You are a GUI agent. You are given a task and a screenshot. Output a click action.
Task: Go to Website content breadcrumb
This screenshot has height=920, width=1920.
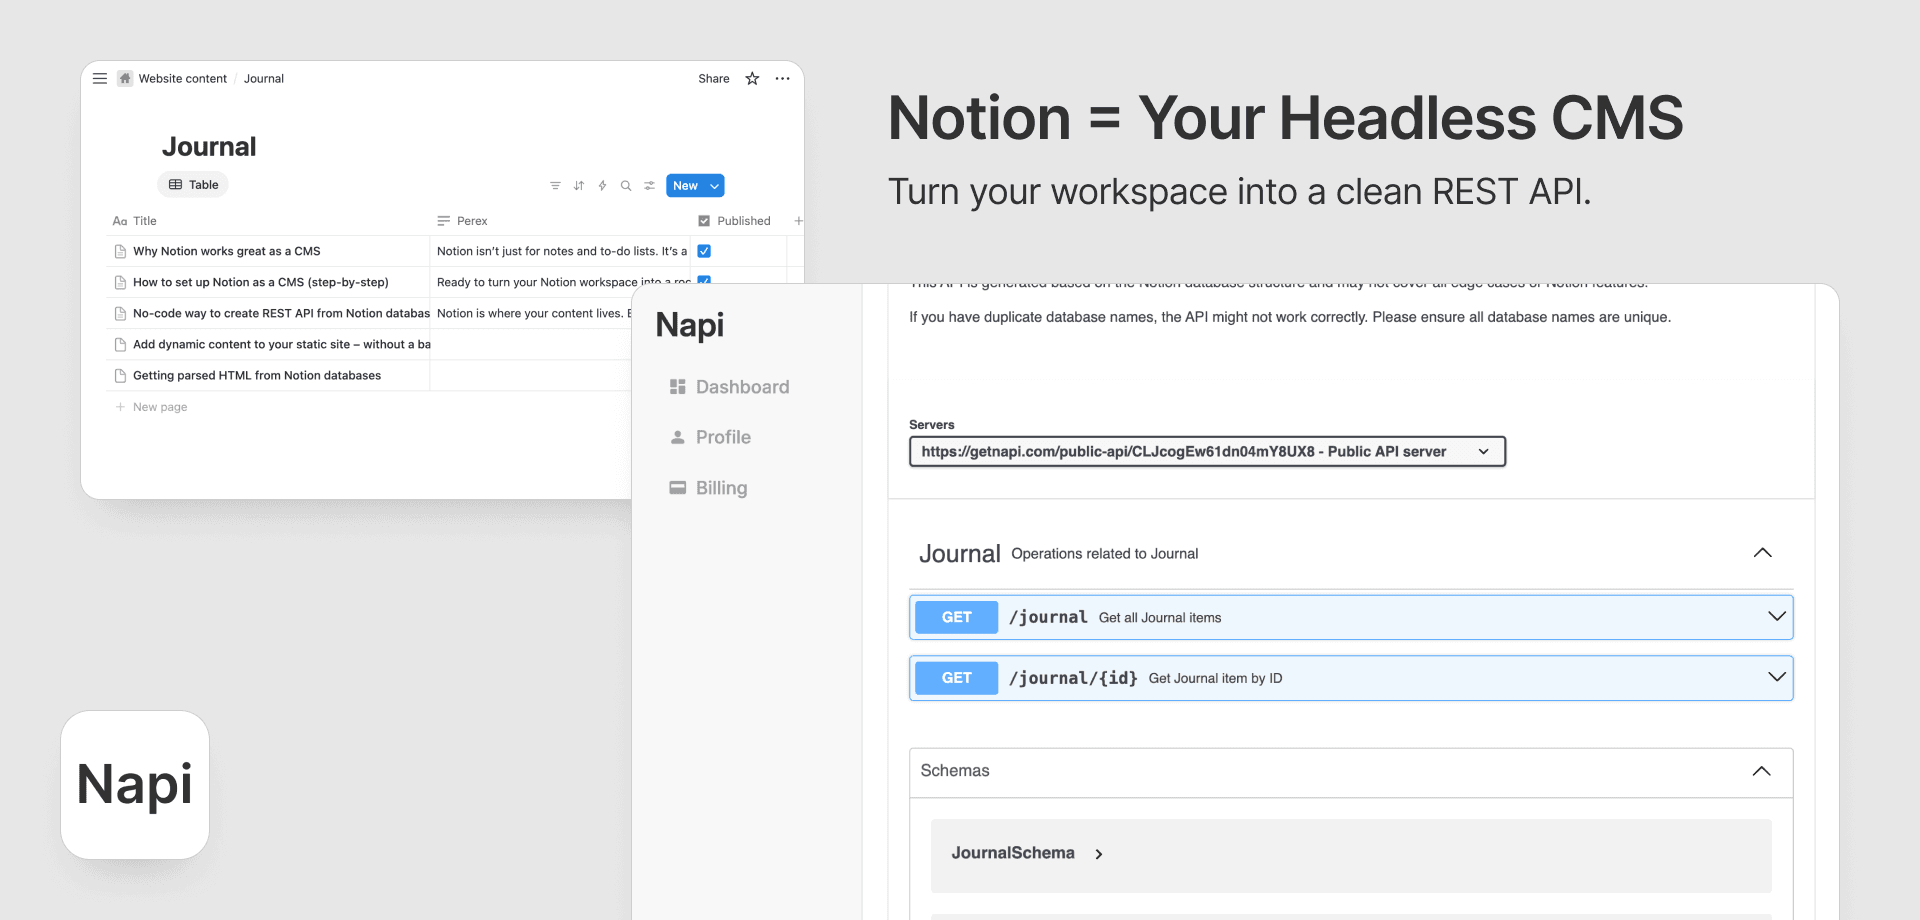182,79
